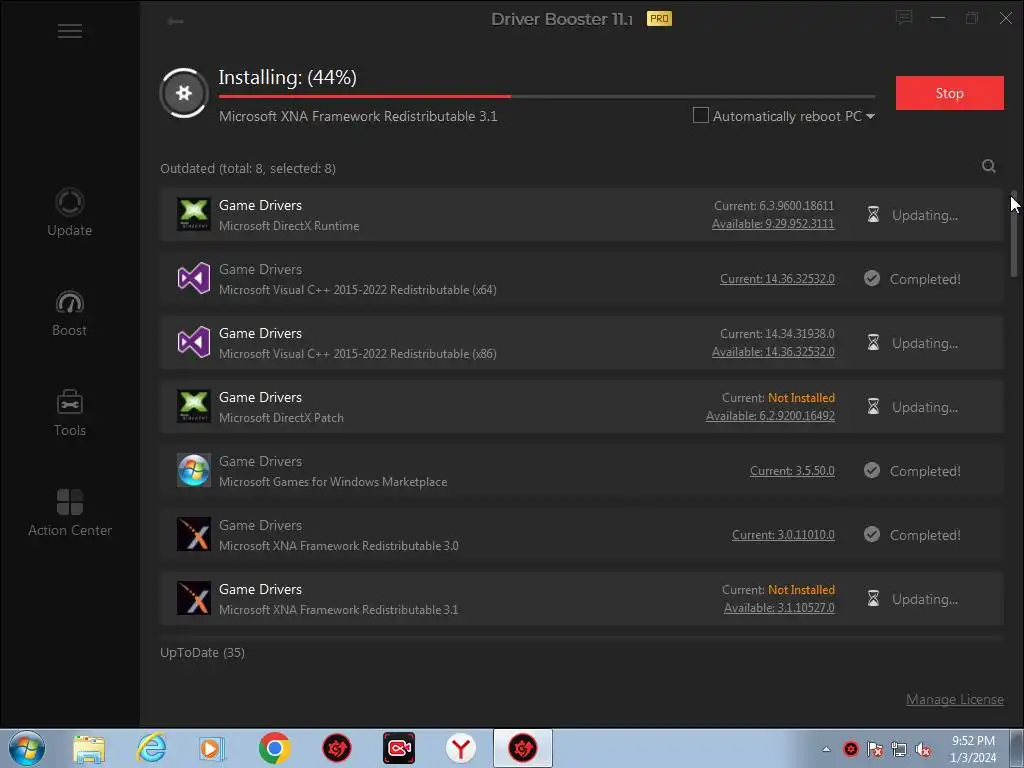Open Current 3.0.11010.0 version link
Screen dimensions: 1024x768
(783, 535)
